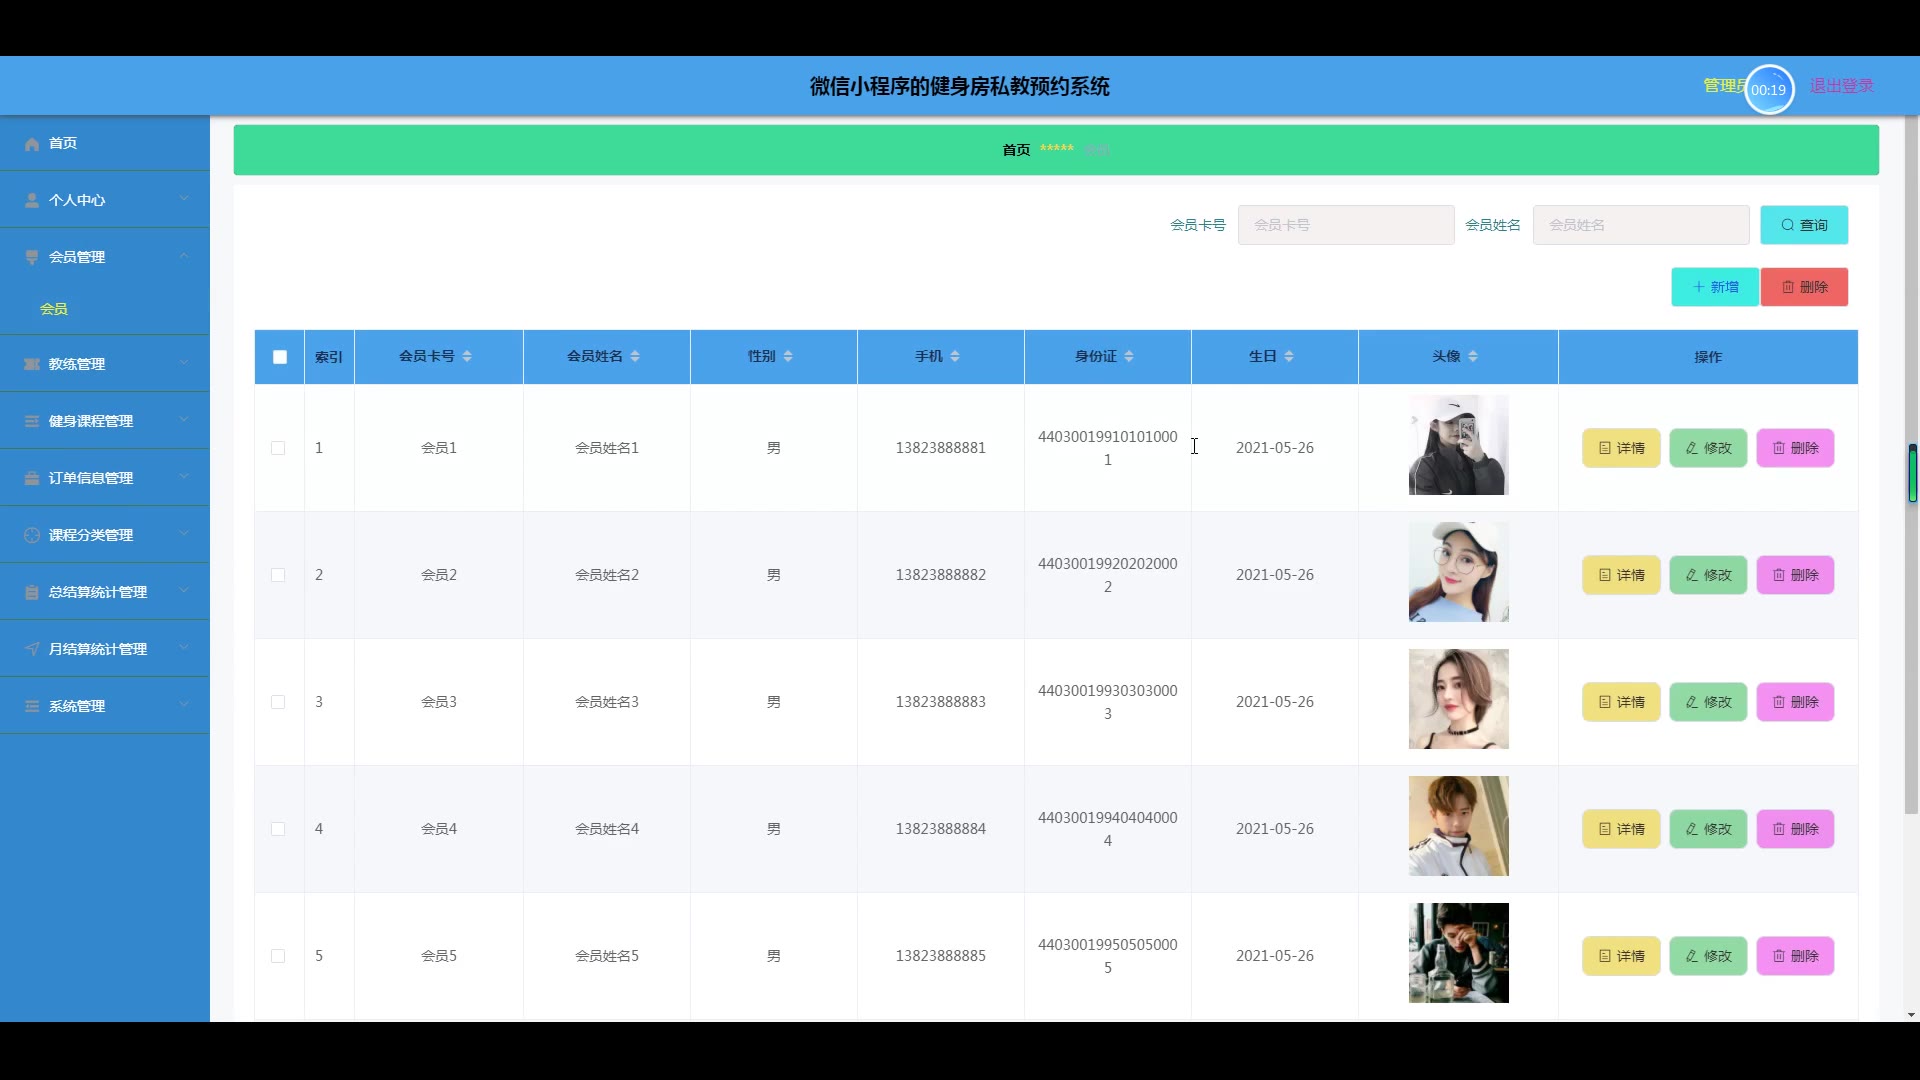This screenshot has width=1920, height=1080.
Task: Toggle the select-all checkbox in table header
Action: coord(280,357)
